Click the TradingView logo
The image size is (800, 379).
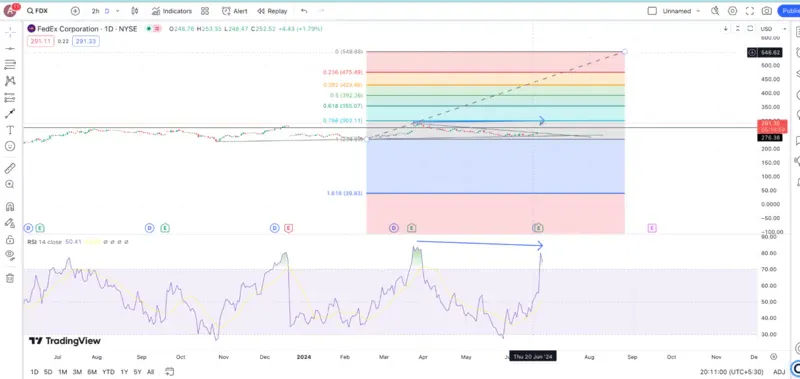[x=64, y=341]
